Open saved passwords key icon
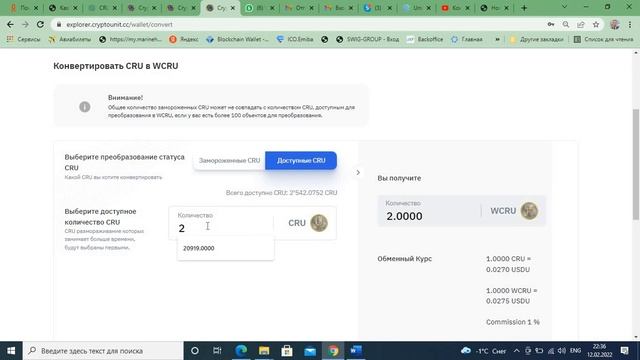Viewport: 640px width, 360px height. tap(551, 24)
